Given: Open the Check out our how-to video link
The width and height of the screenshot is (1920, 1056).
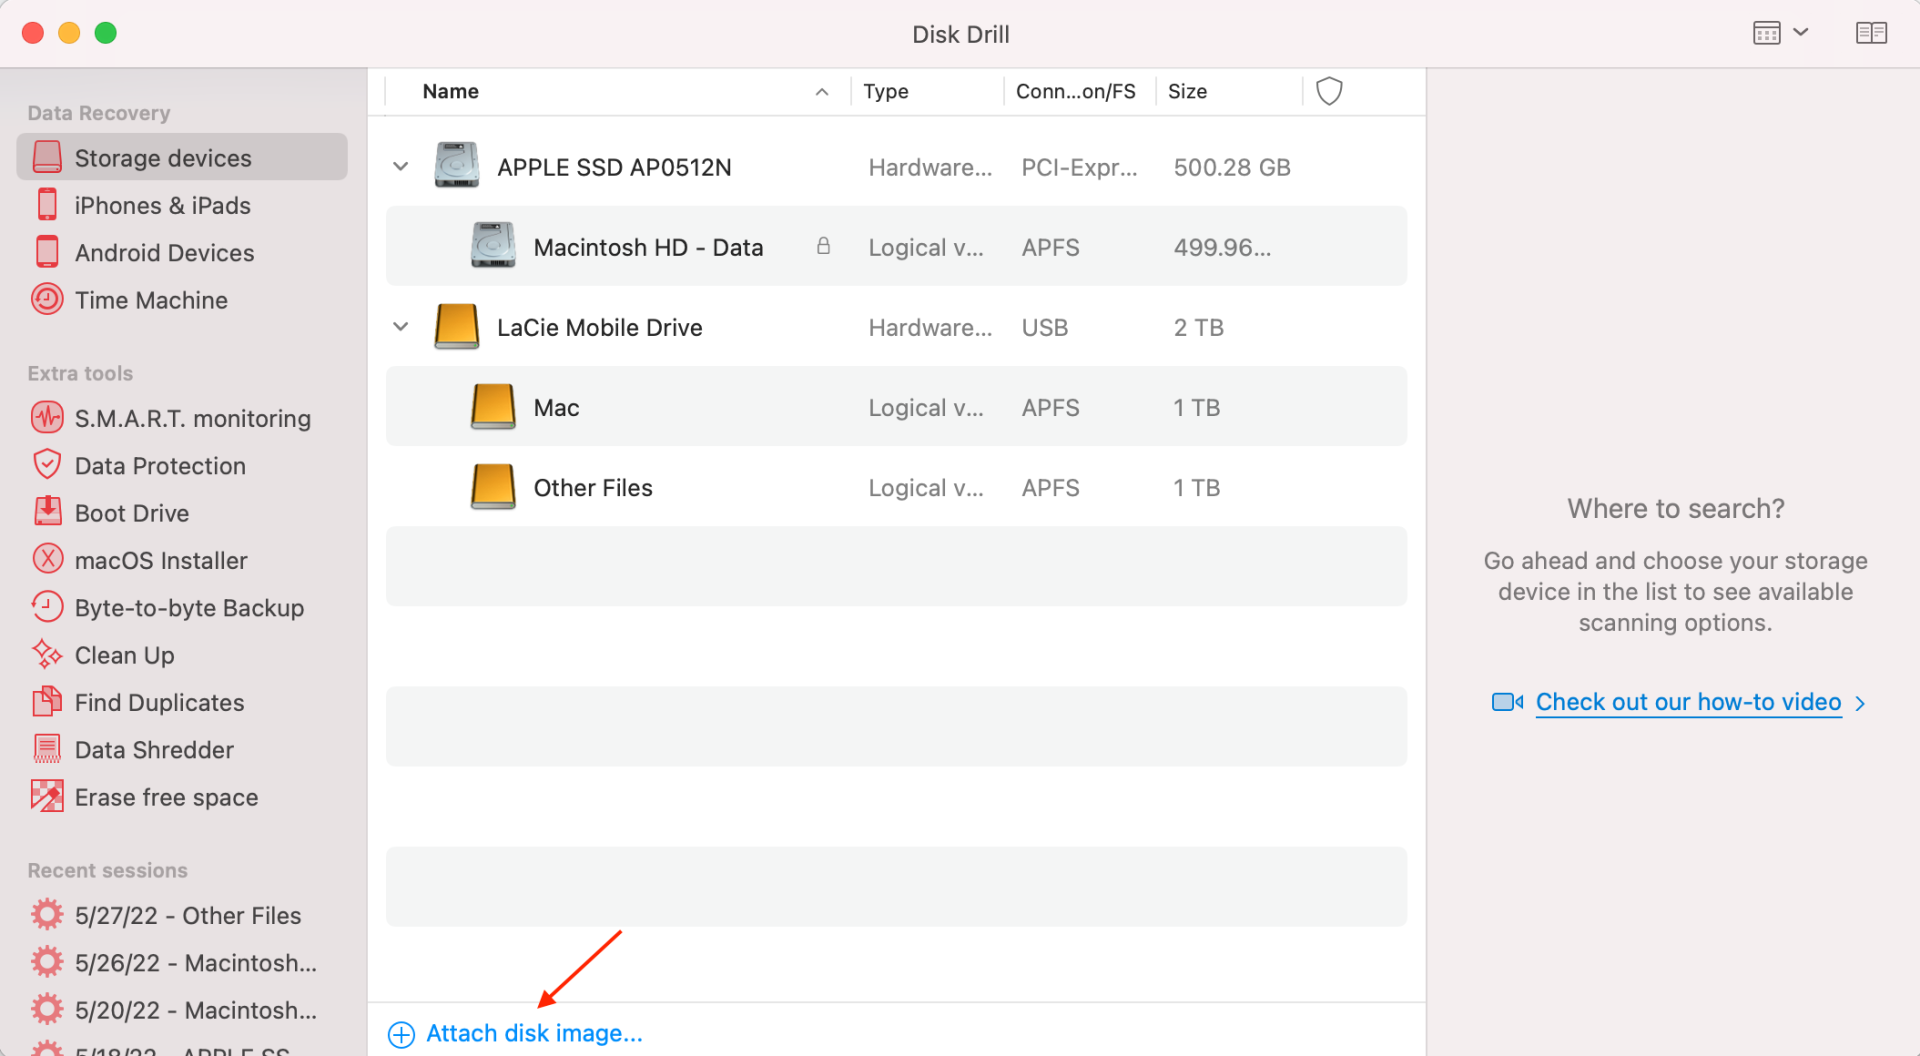Looking at the screenshot, I should [1688, 702].
